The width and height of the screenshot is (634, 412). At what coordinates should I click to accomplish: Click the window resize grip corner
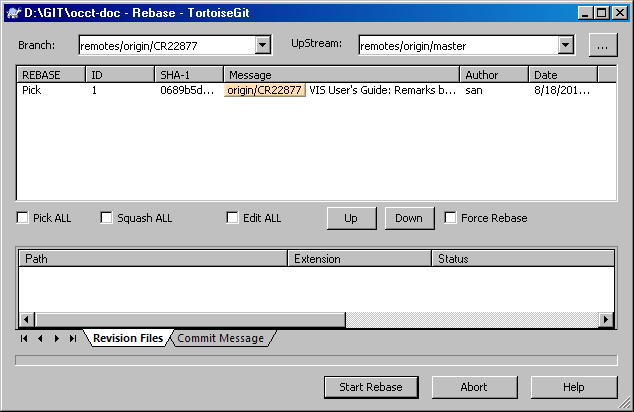pos(625,402)
